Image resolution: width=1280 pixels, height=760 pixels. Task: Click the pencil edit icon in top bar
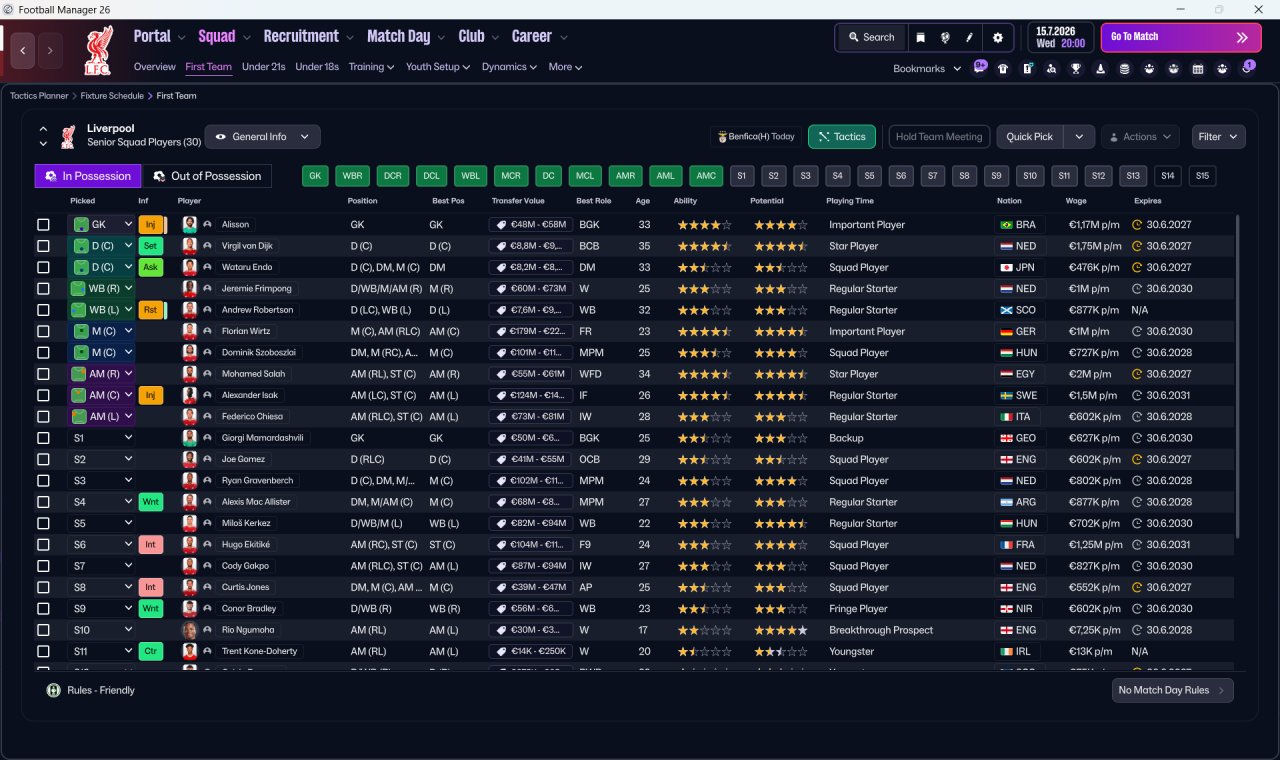coord(969,37)
